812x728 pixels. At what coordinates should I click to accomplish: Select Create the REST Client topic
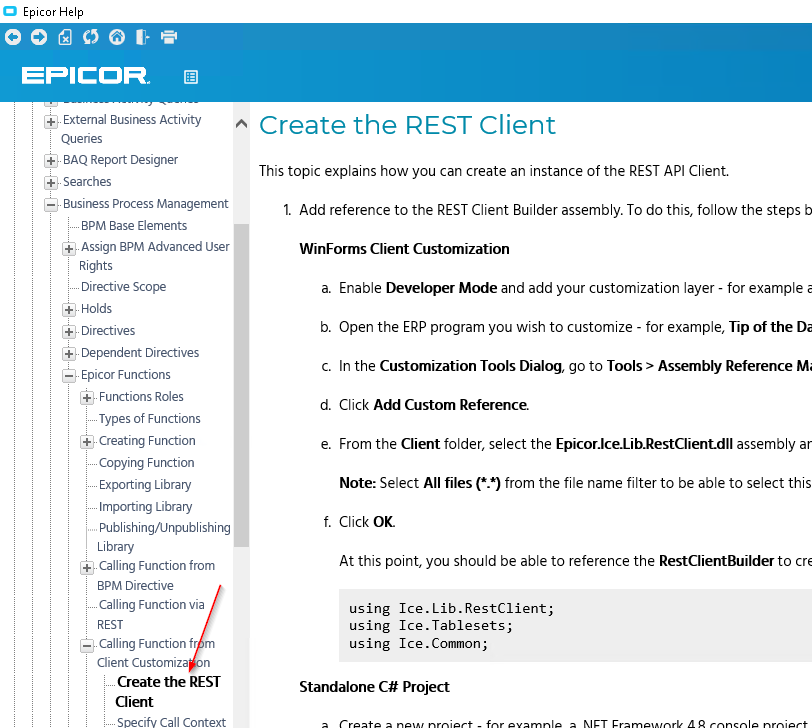pyautogui.click(x=168, y=692)
